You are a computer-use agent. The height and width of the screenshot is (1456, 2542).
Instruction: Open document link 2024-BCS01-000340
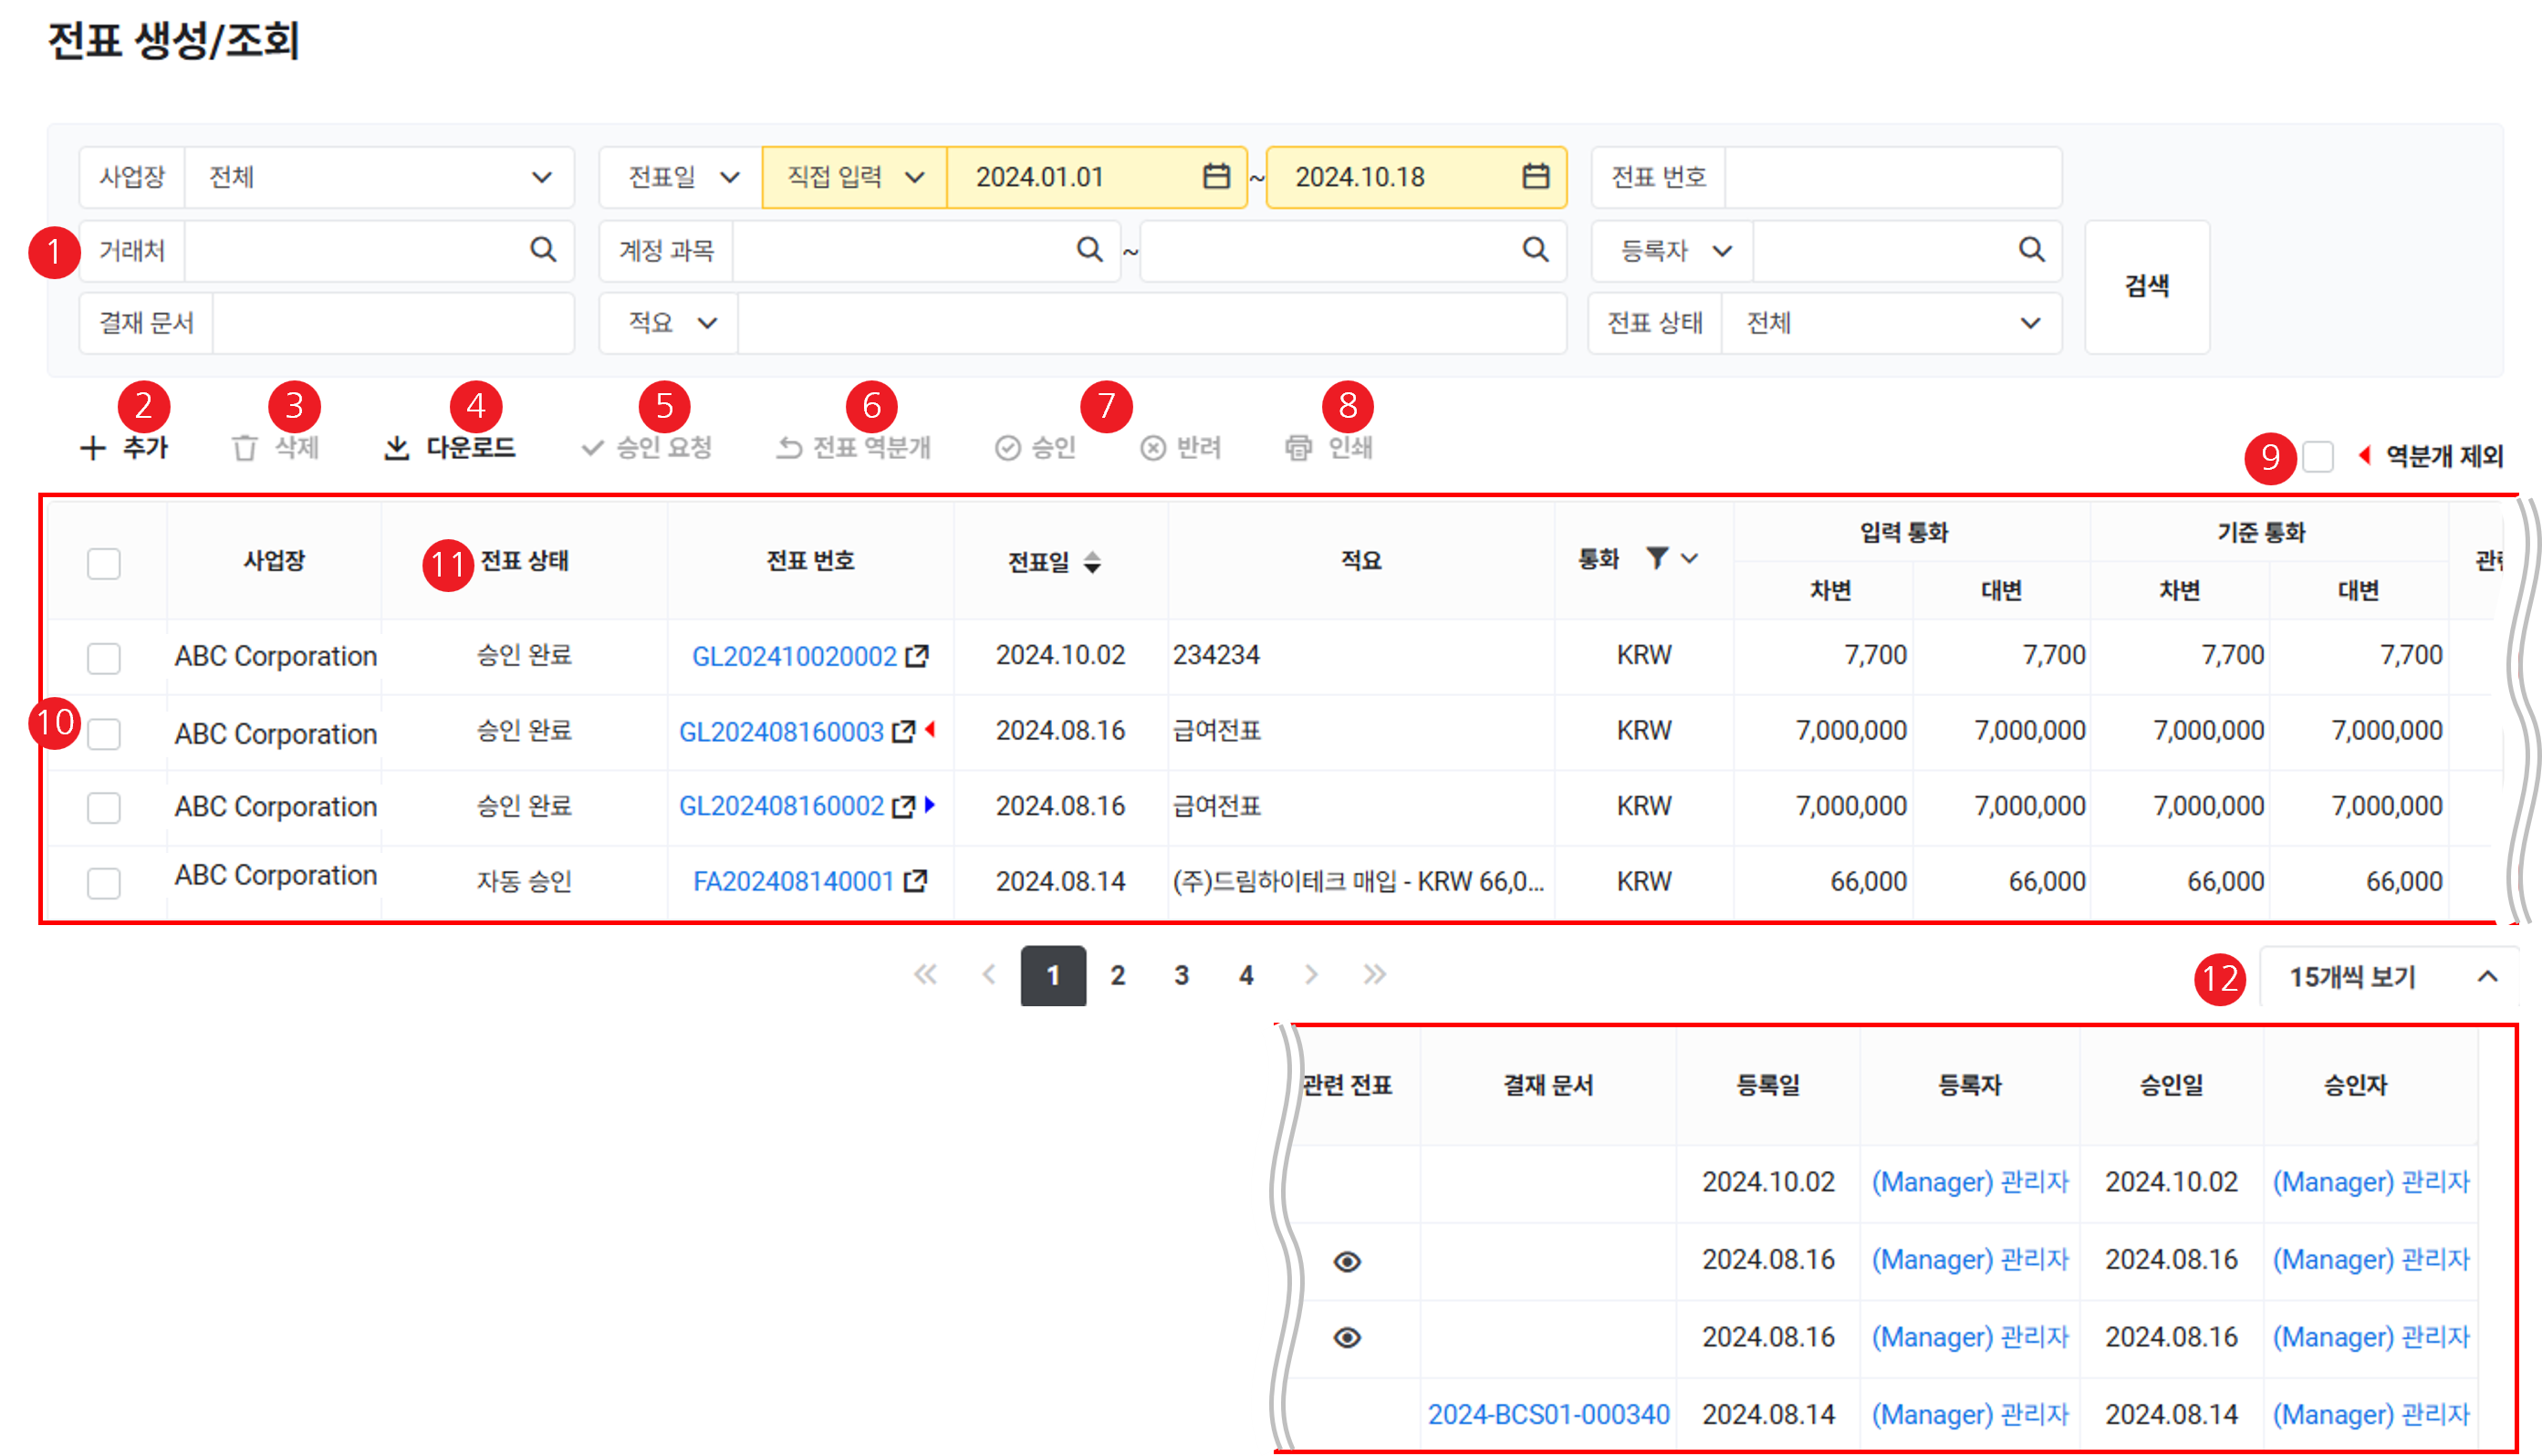(1548, 1414)
